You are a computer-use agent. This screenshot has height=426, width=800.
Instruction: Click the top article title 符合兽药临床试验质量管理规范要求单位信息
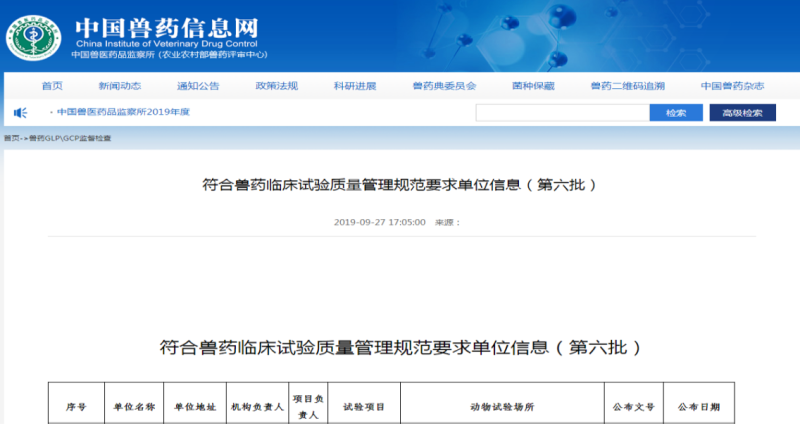tap(399, 185)
